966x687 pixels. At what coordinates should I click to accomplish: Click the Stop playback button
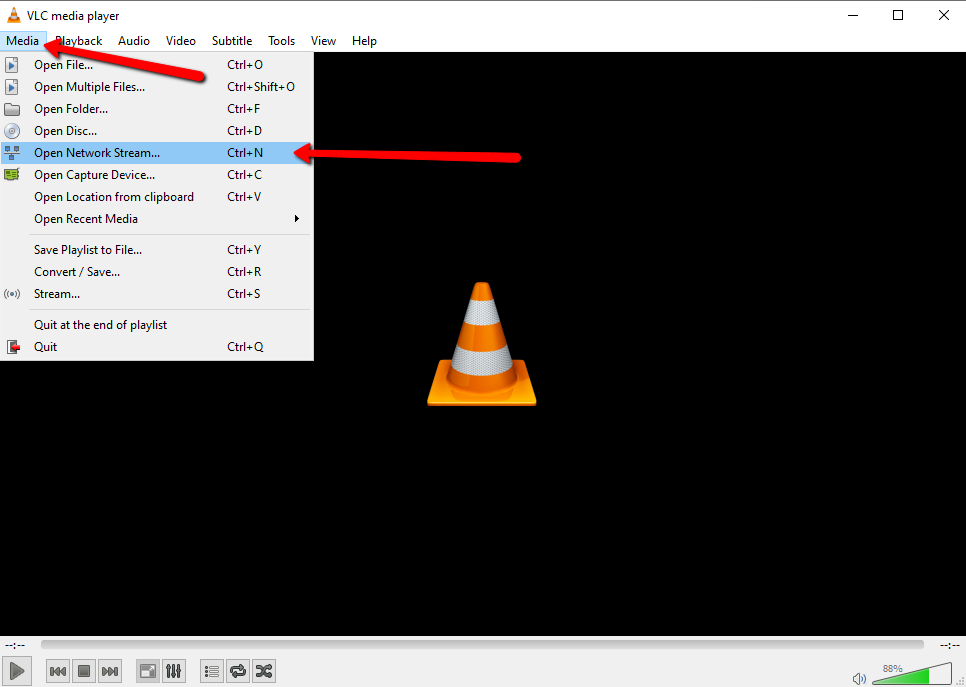[84, 671]
